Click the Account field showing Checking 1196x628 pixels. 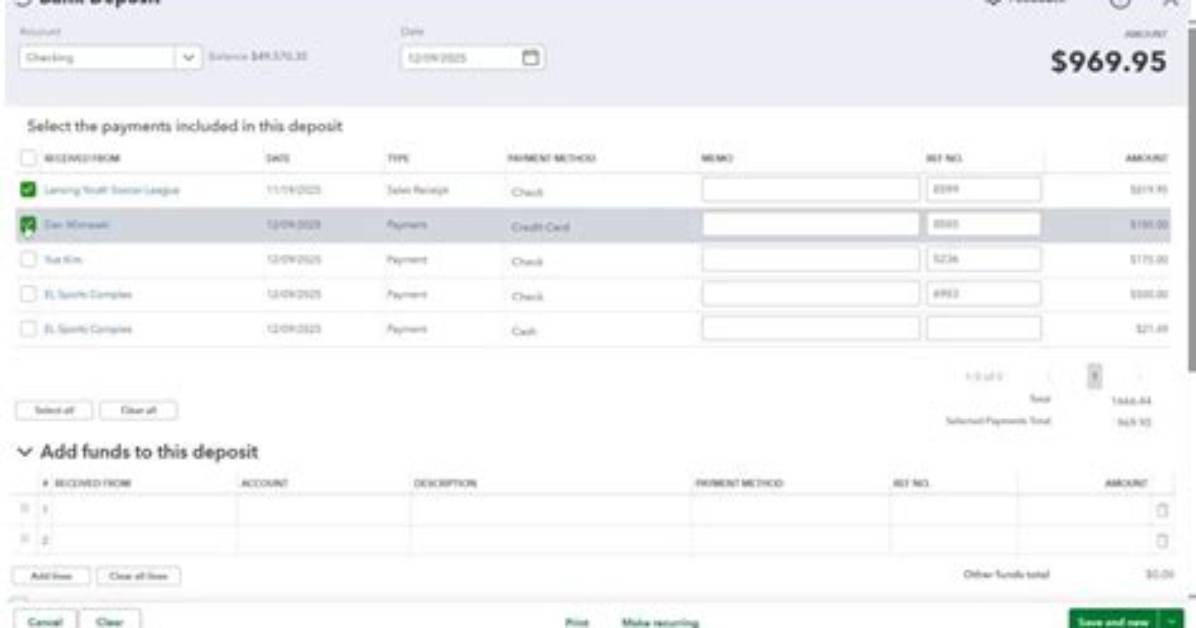(98, 58)
